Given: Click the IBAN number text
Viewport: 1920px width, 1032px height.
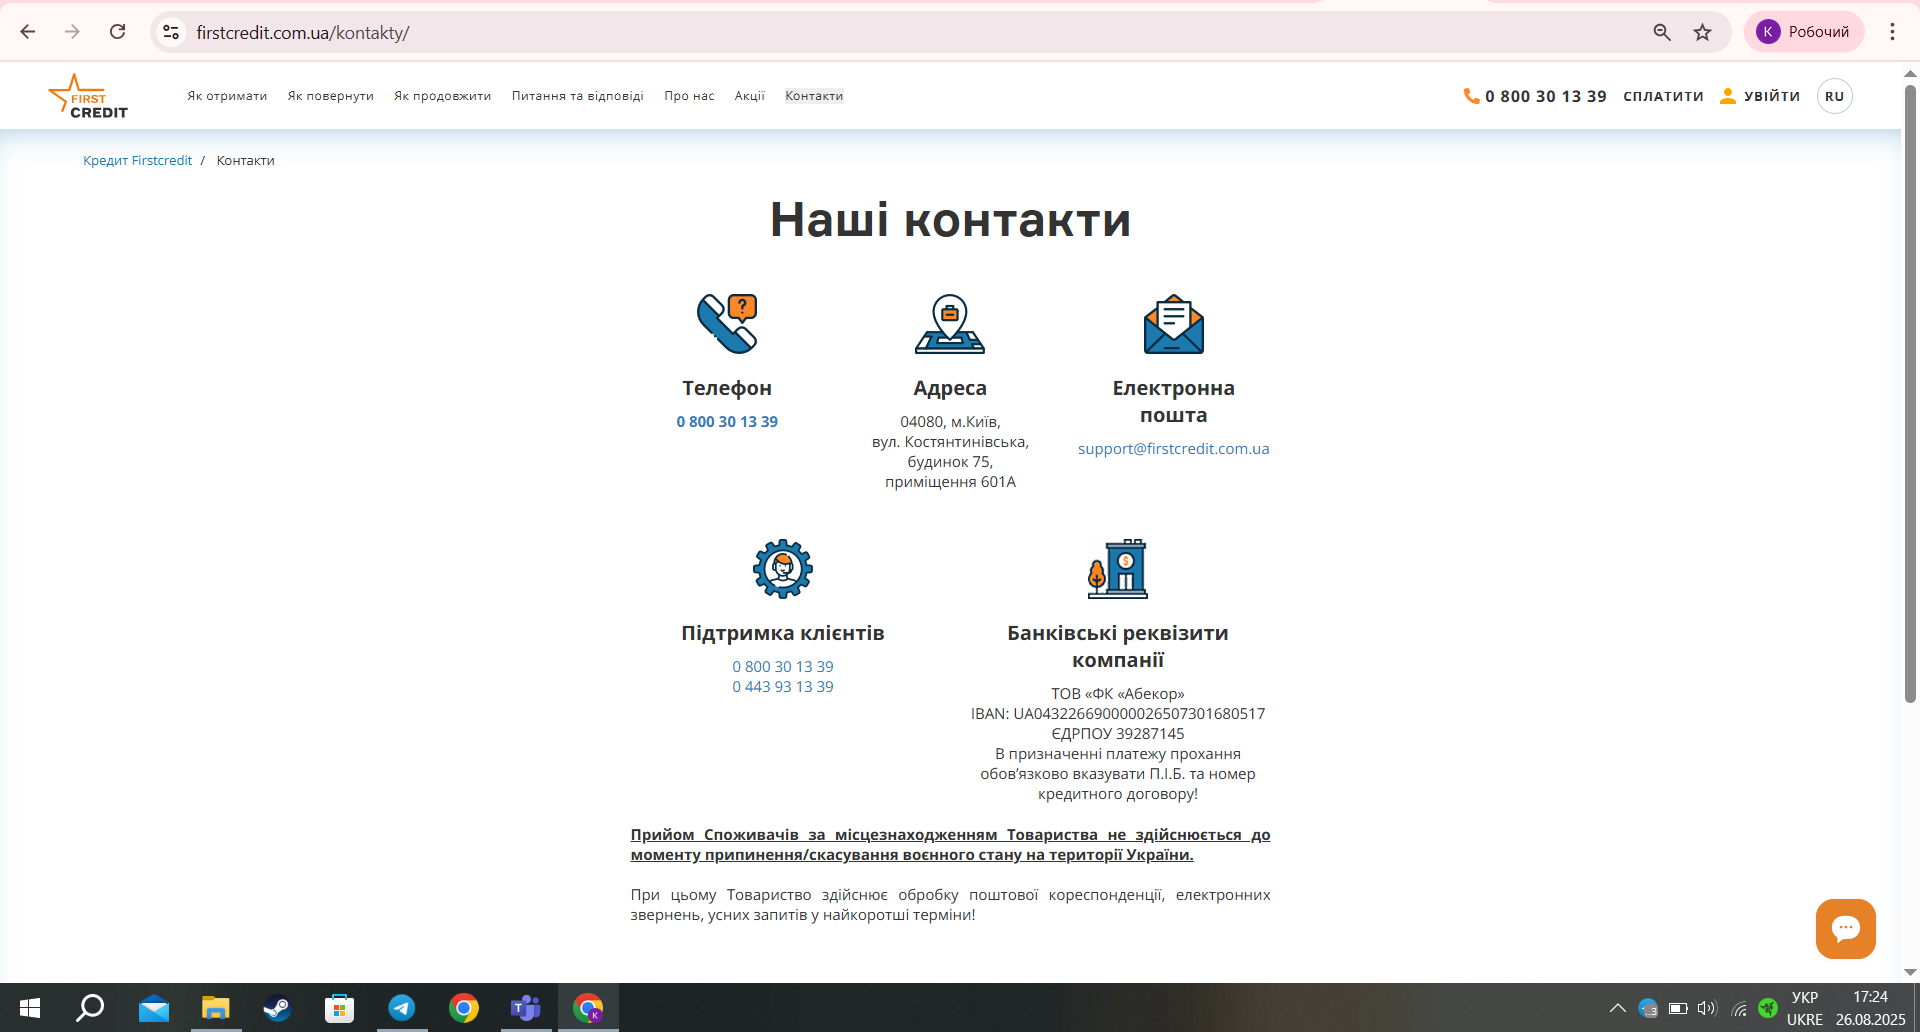Looking at the screenshot, I should tap(1118, 714).
